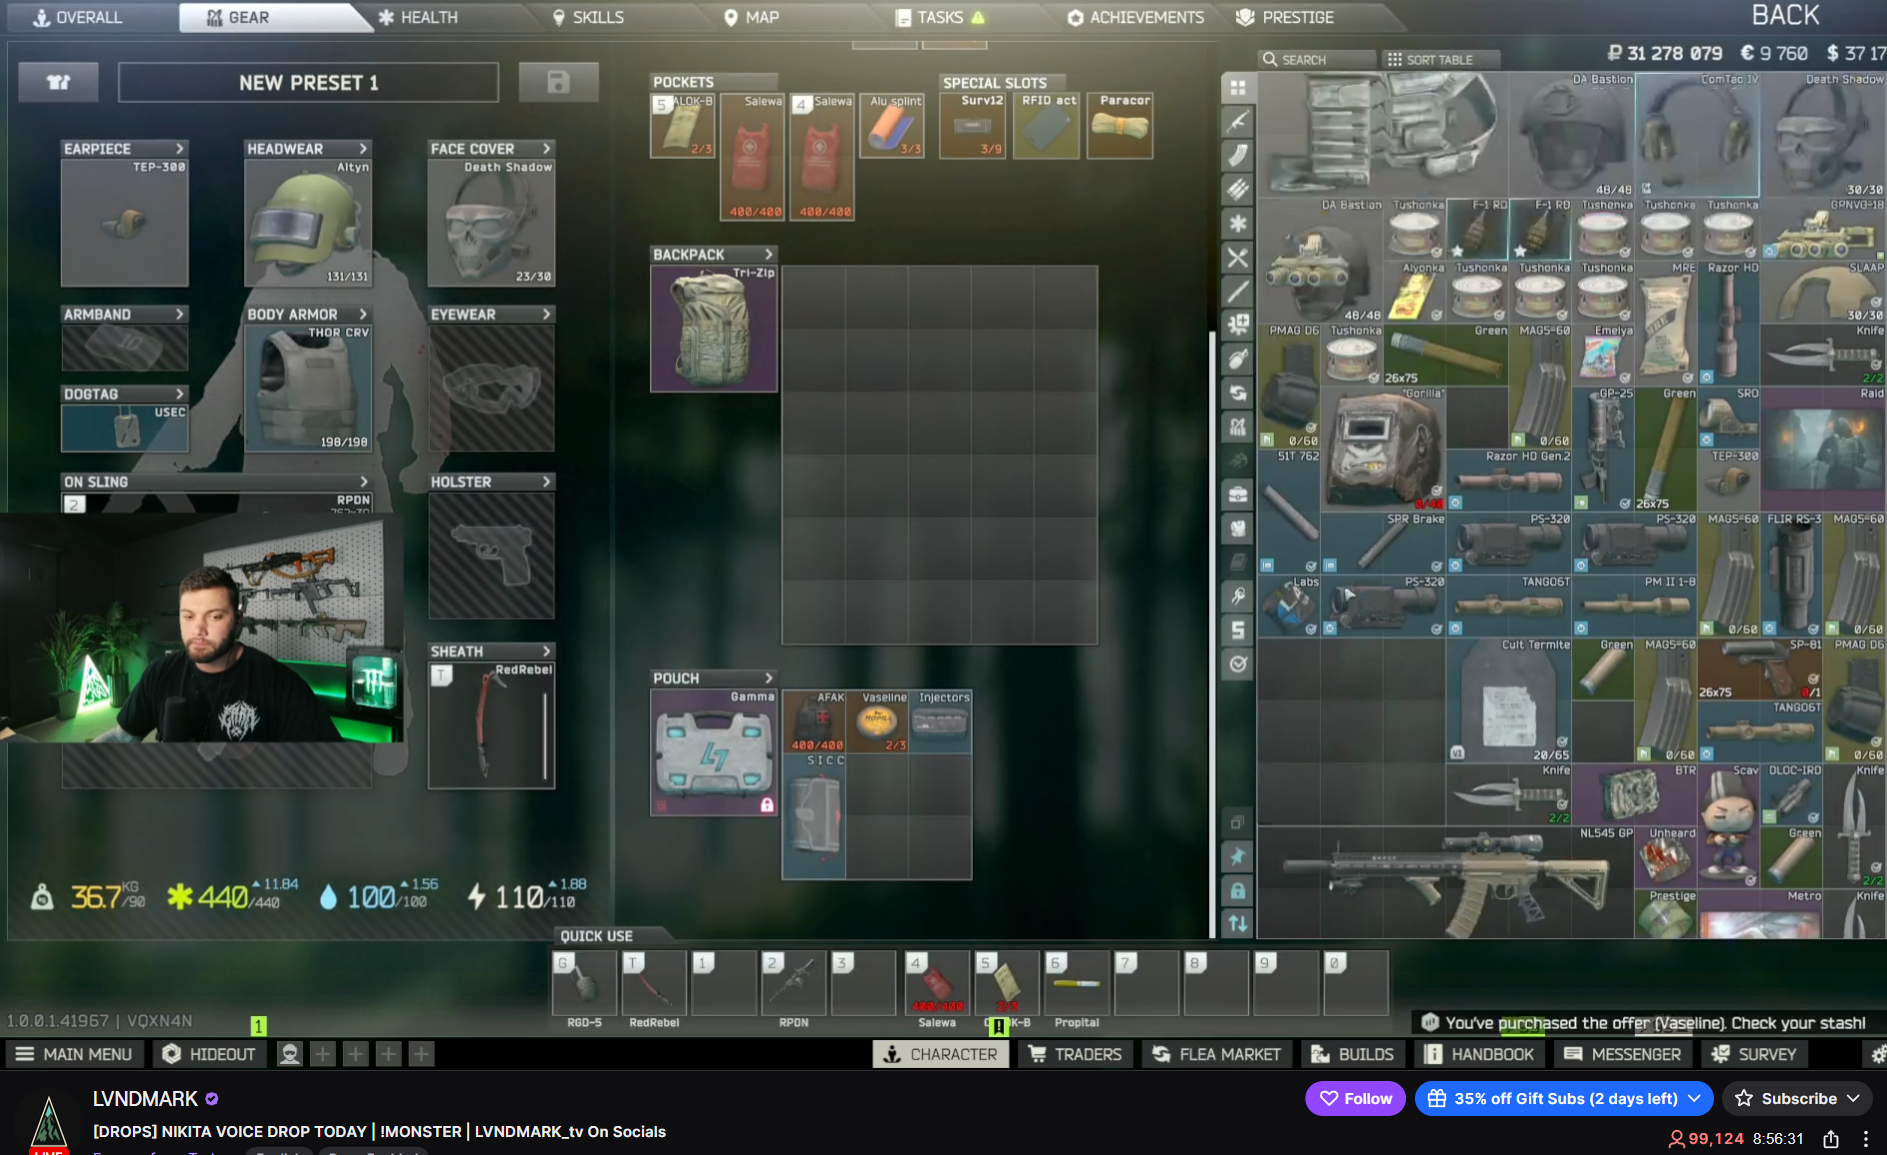Filter stash by the fork and knife icon

tap(1238, 258)
